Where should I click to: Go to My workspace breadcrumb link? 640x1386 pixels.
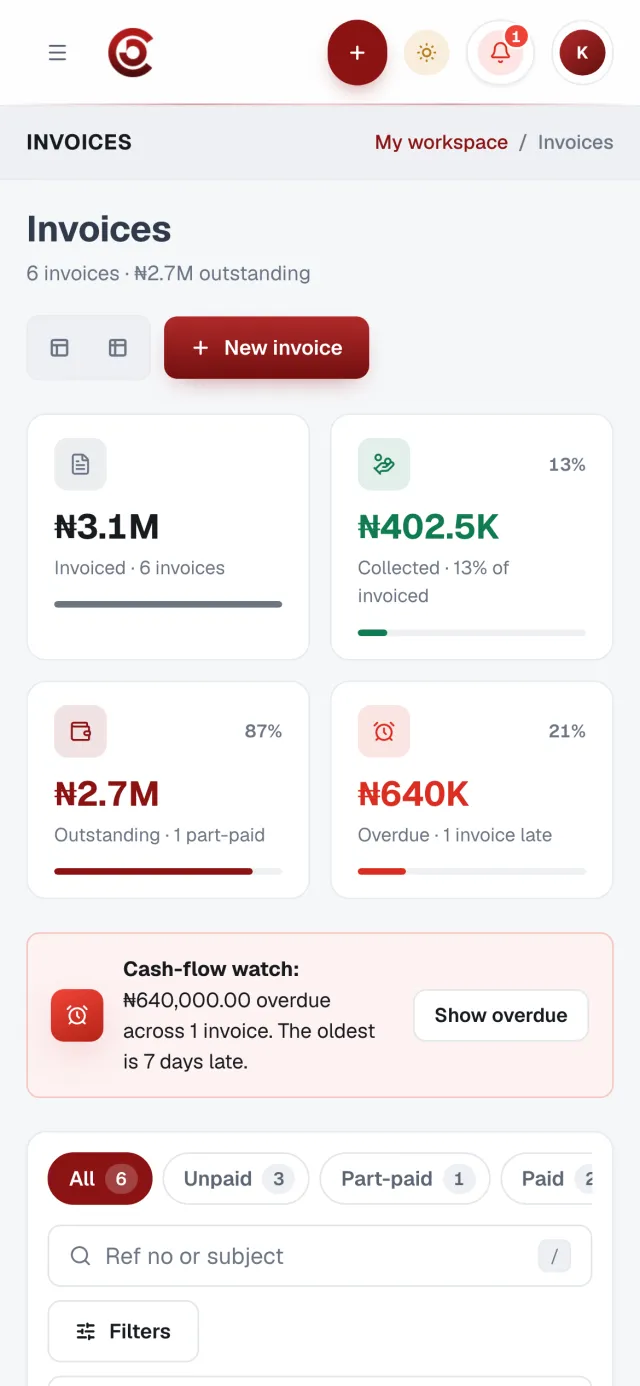tap(441, 142)
